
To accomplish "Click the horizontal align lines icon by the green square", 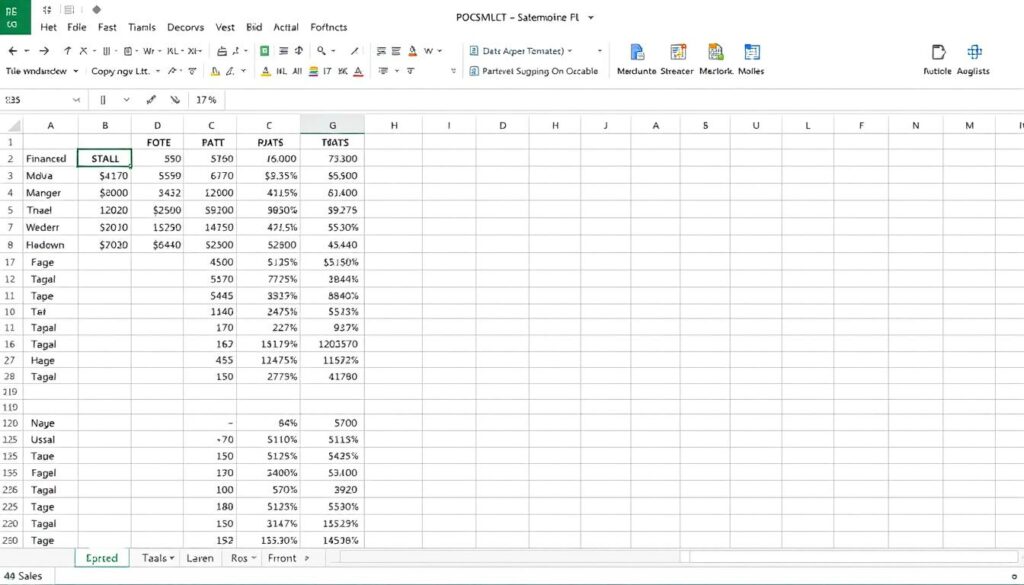I will 283,51.
